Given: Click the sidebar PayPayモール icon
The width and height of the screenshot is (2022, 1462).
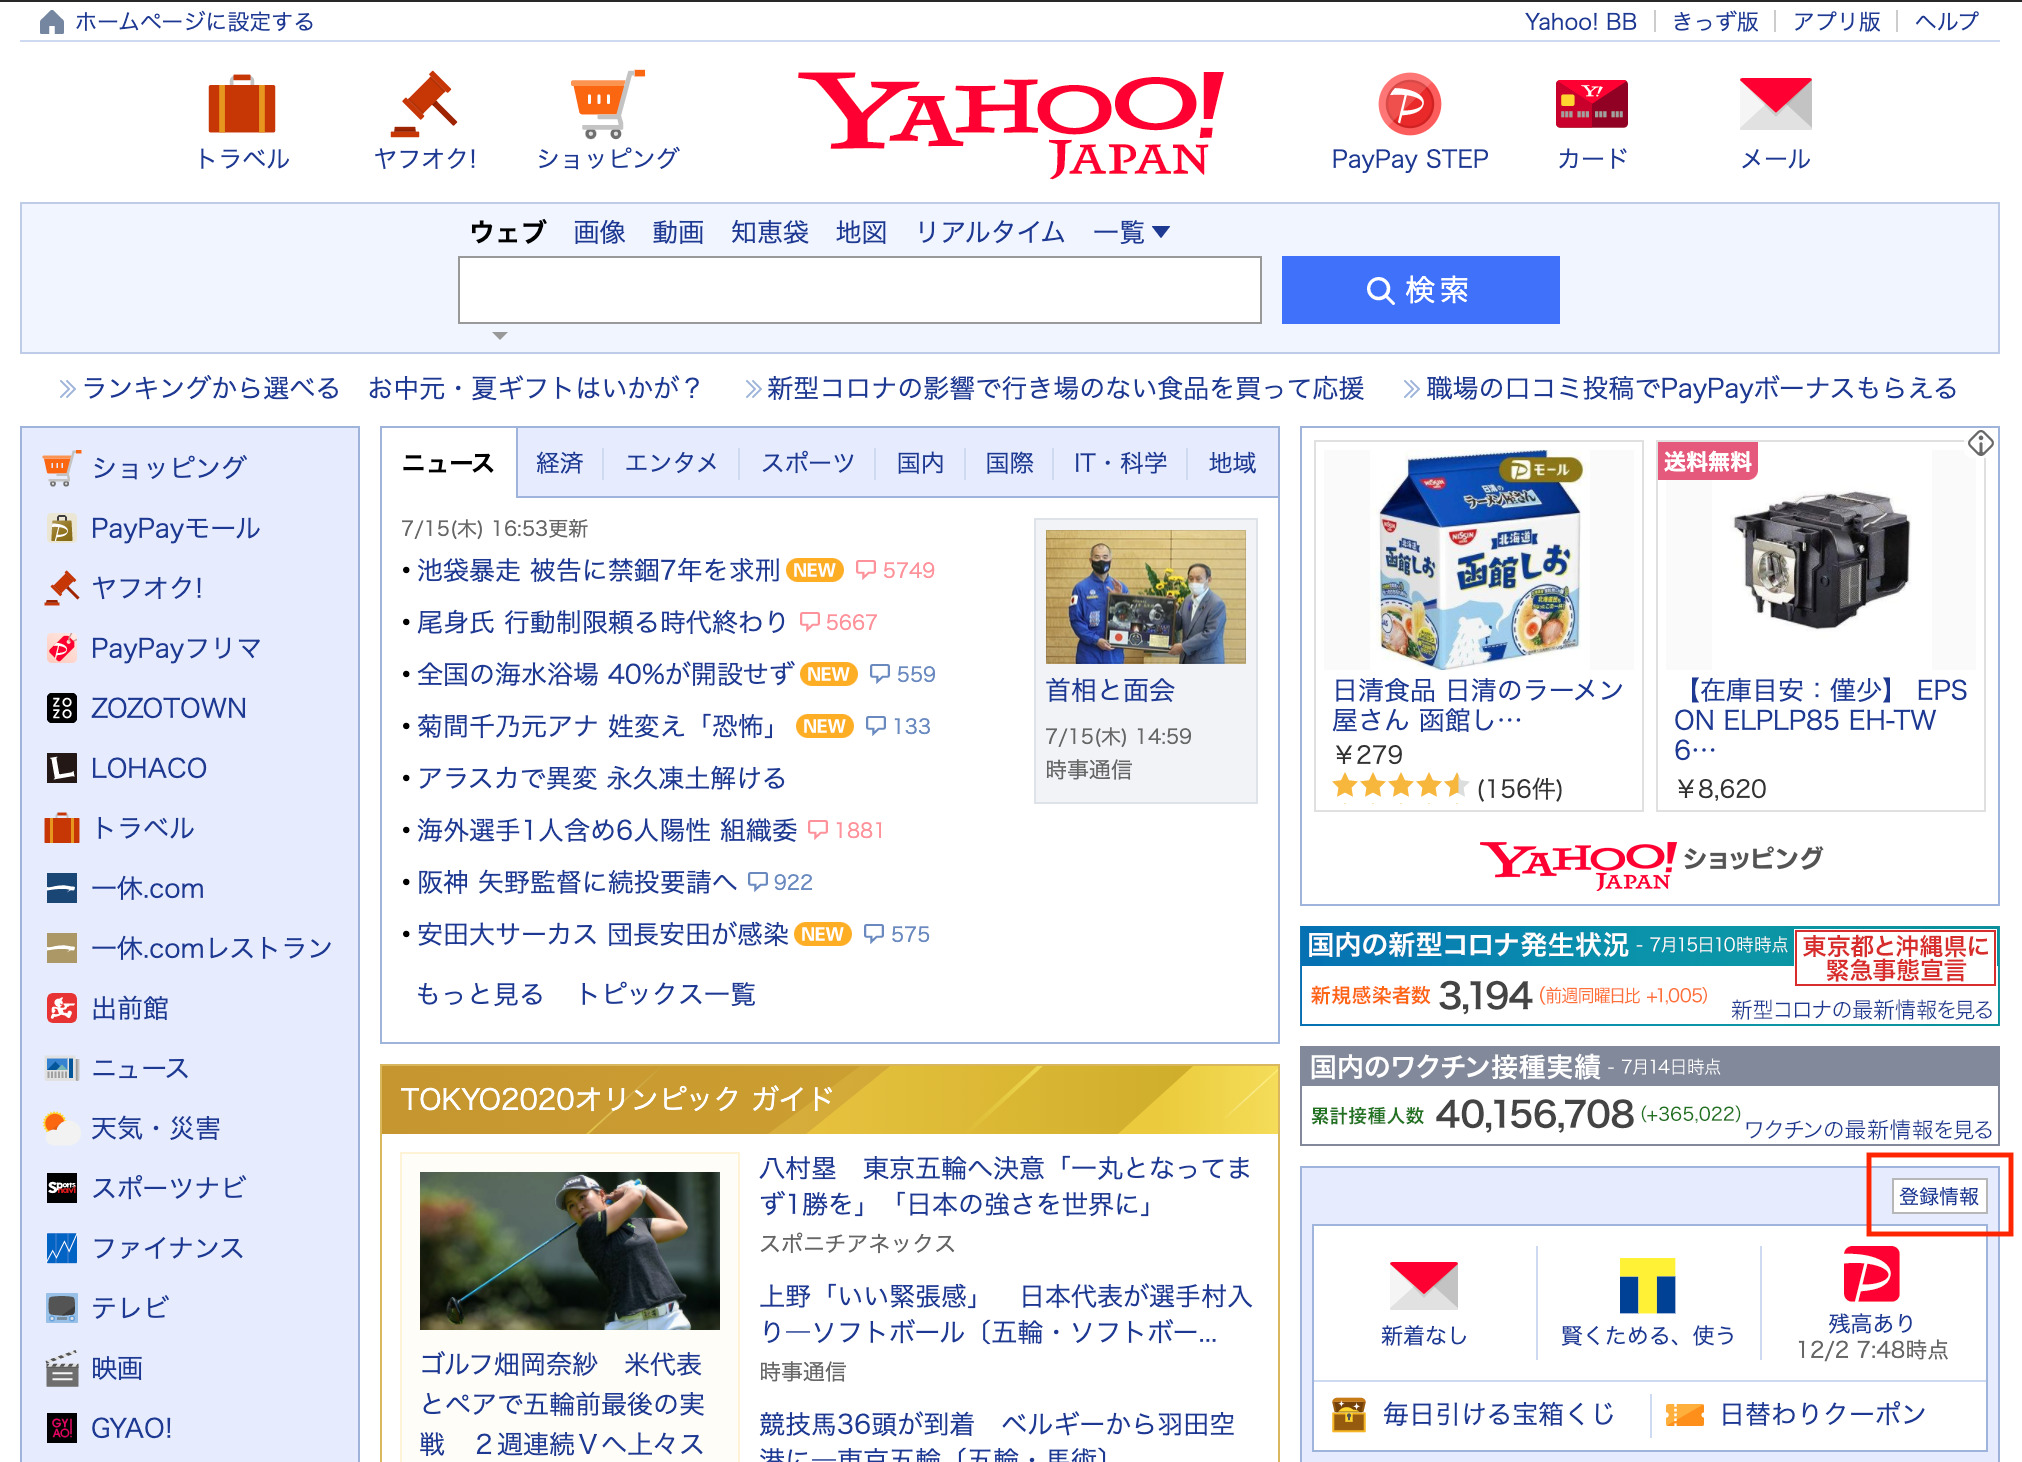Looking at the screenshot, I should [x=61, y=528].
